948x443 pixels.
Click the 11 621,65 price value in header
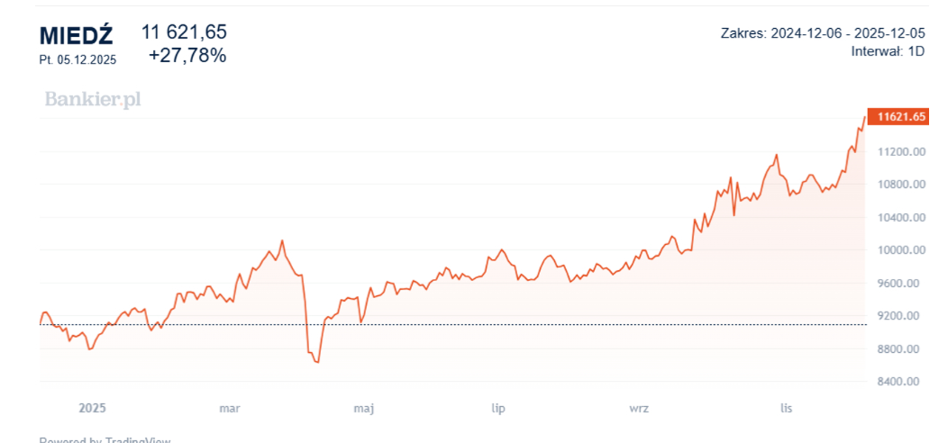pos(185,32)
